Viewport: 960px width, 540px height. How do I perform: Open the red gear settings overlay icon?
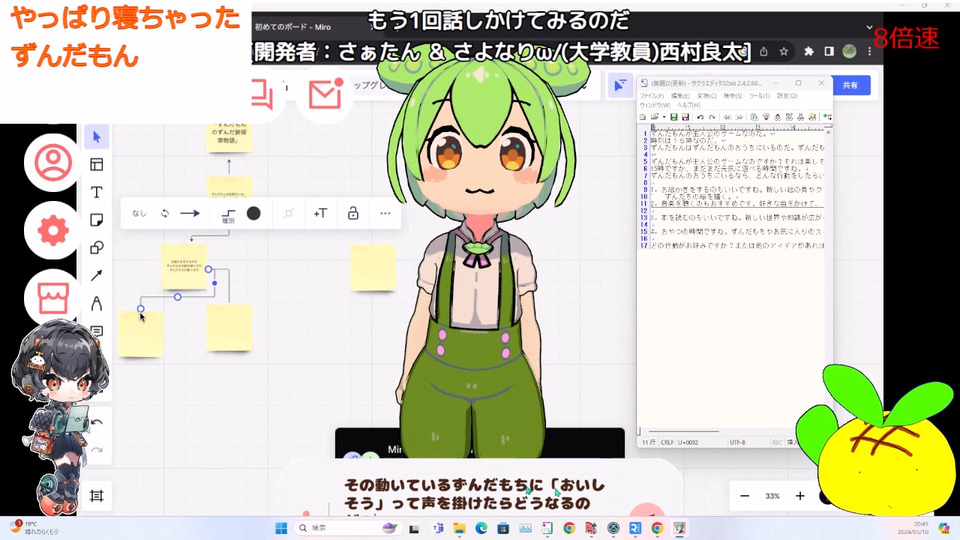[x=53, y=231]
